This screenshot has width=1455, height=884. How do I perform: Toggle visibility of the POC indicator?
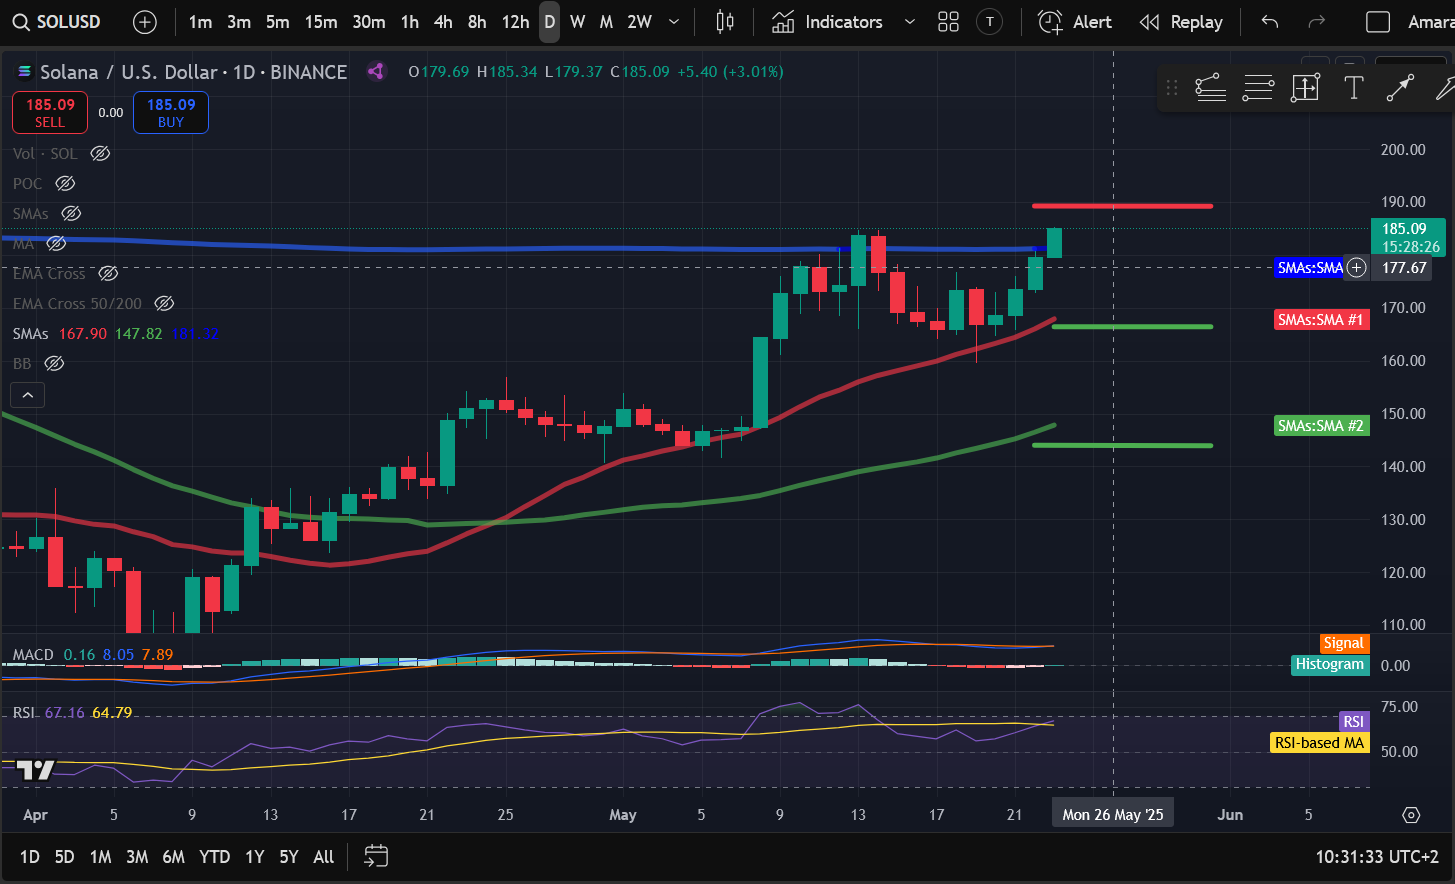click(x=65, y=183)
